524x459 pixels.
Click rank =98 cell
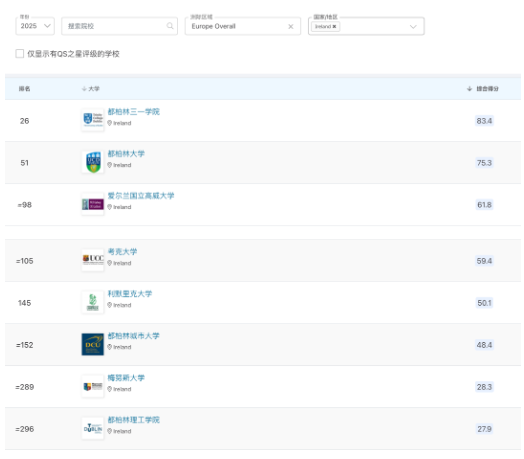[24, 205]
